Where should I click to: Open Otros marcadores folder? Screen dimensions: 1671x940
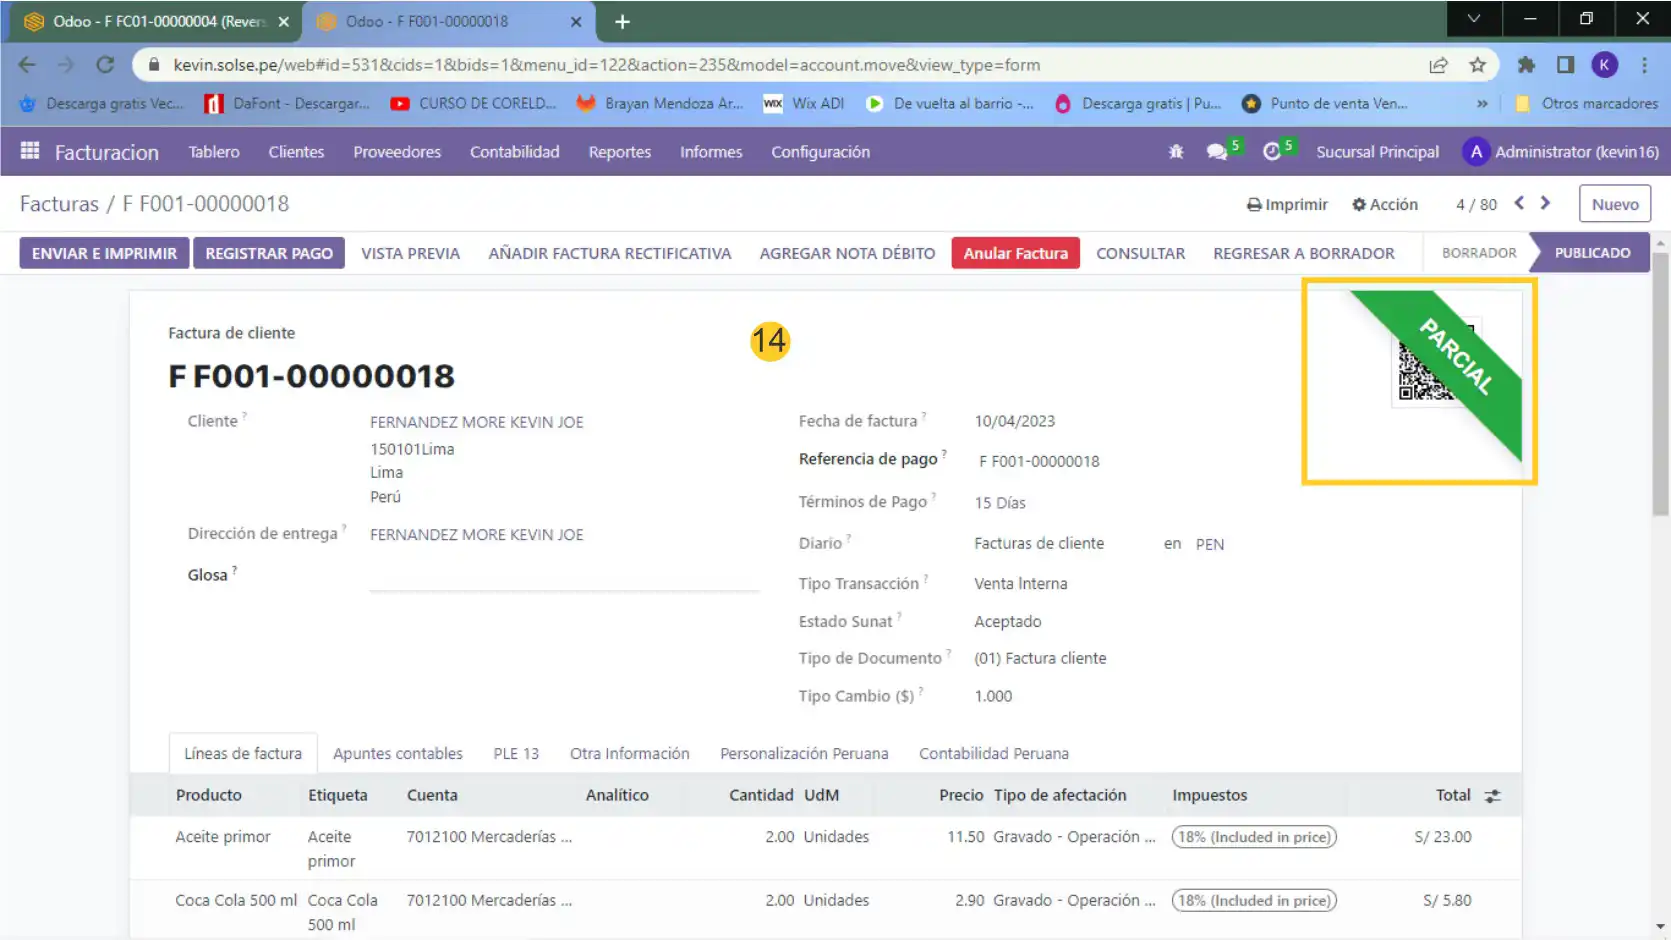[1587, 103]
